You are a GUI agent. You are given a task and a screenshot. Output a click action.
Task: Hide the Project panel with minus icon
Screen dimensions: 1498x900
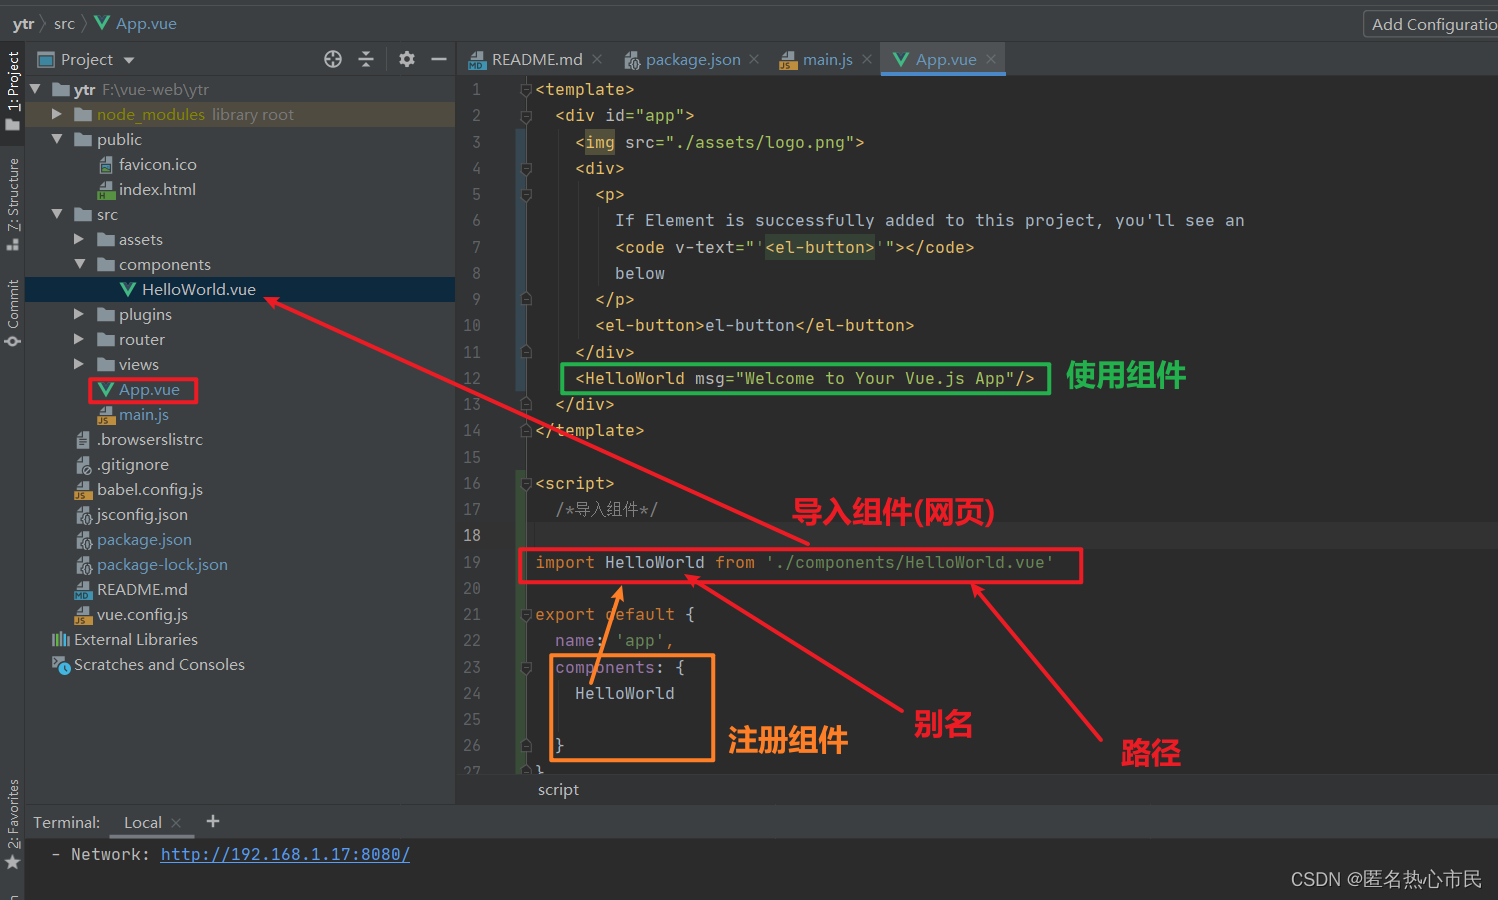[x=438, y=60]
